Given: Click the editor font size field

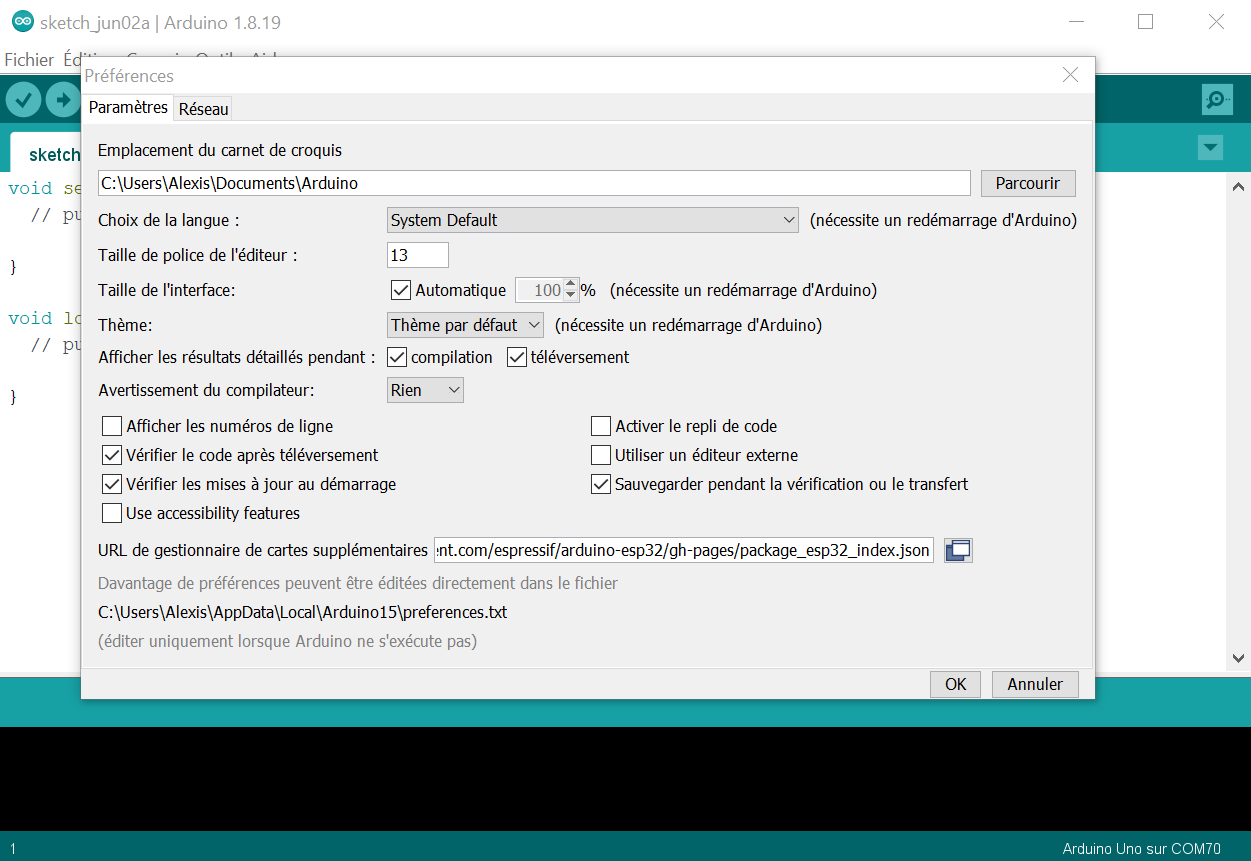Looking at the screenshot, I should click(x=418, y=255).
